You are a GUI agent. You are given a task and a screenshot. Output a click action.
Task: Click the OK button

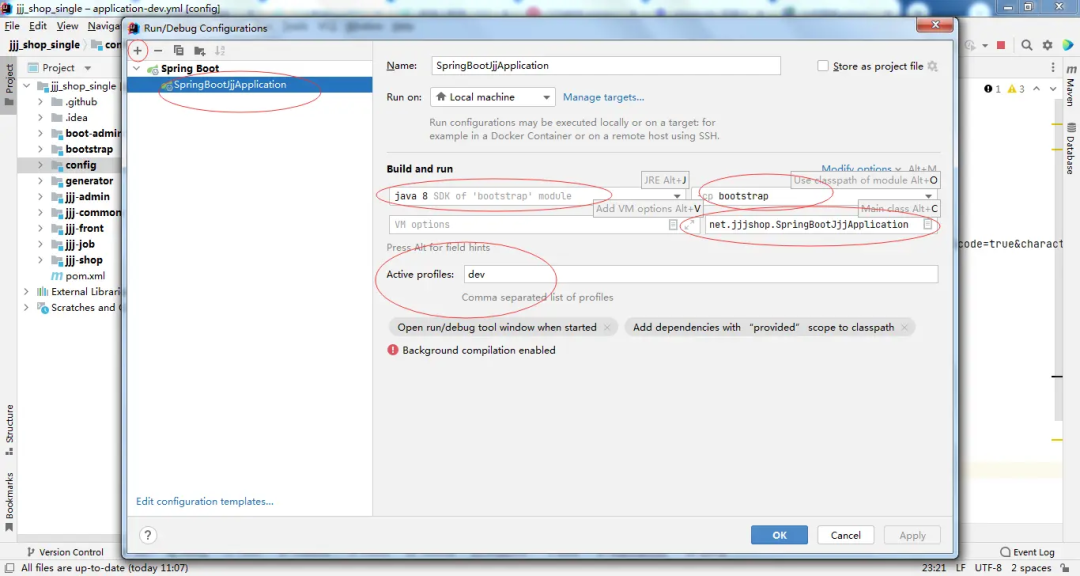tap(779, 535)
